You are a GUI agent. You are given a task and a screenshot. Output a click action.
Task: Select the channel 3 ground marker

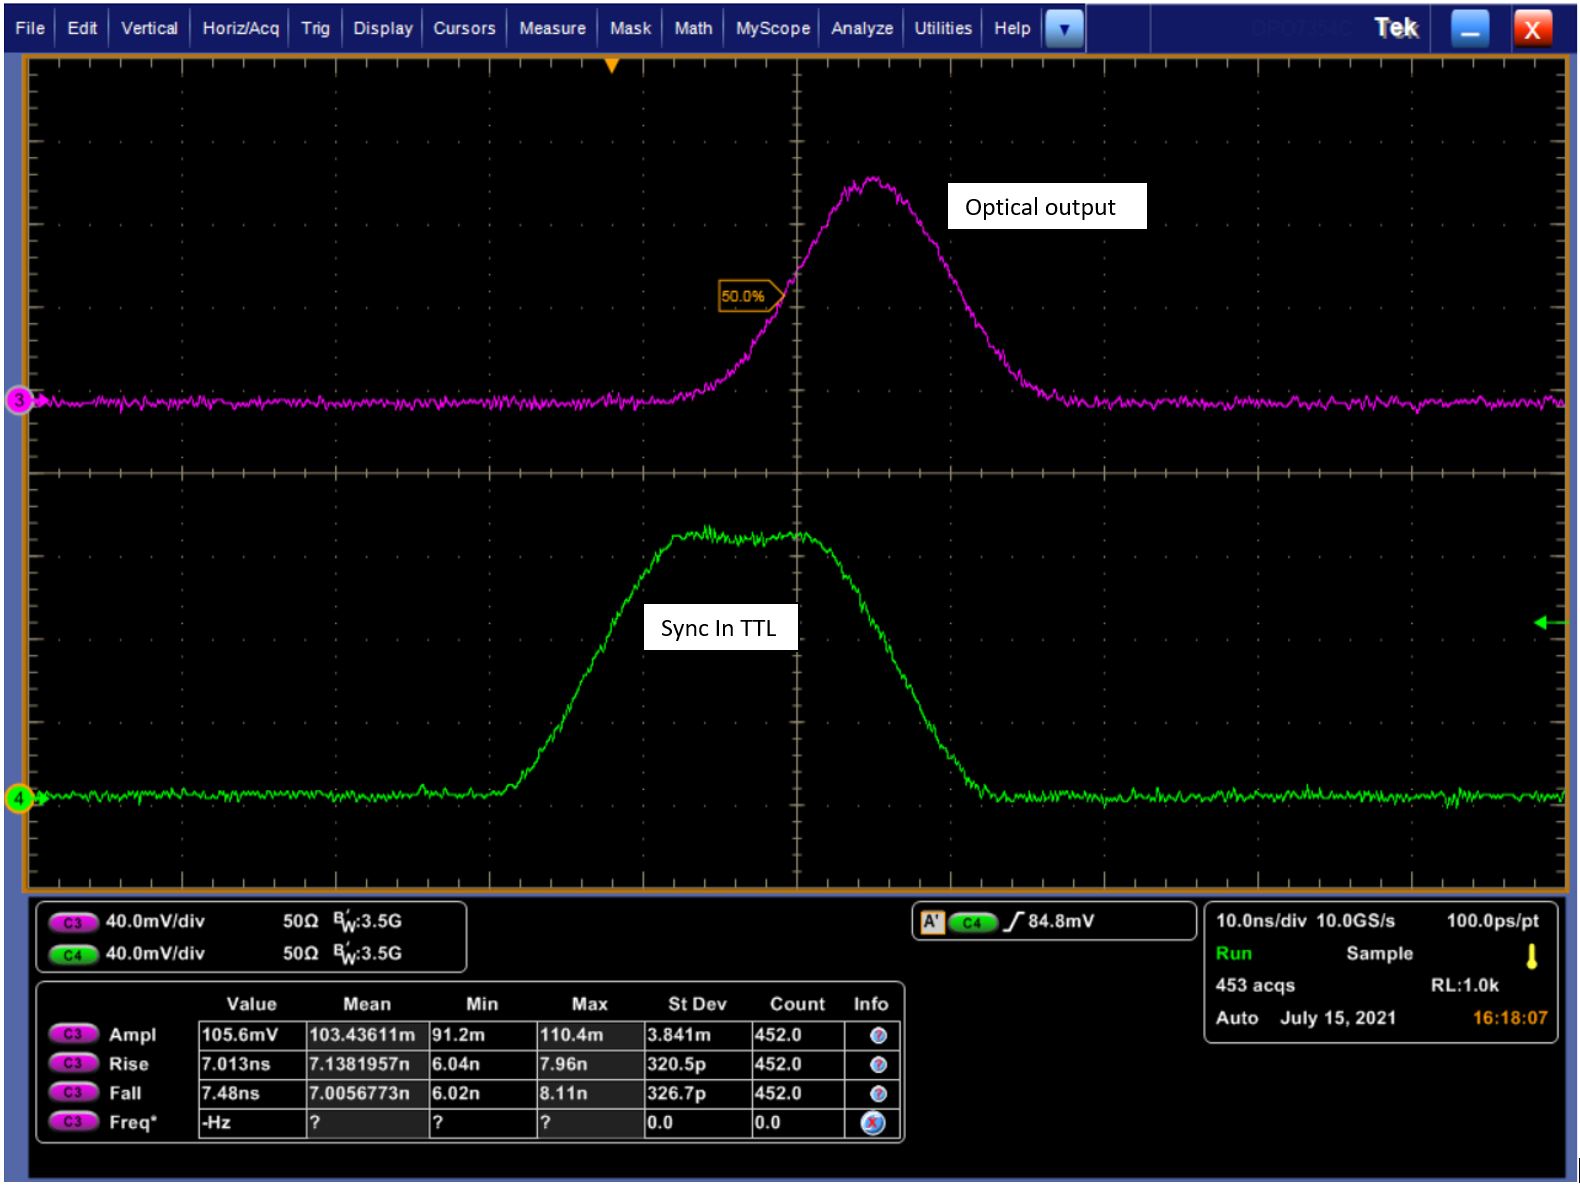[20, 400]
